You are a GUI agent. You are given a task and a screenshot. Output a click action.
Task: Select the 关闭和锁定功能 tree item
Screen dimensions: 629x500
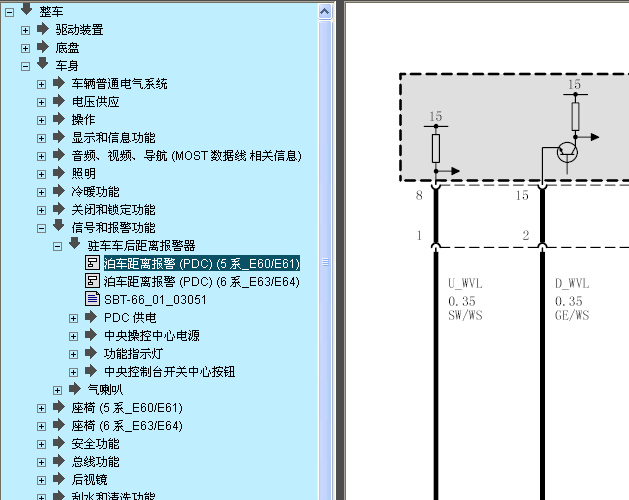point(114,210)
